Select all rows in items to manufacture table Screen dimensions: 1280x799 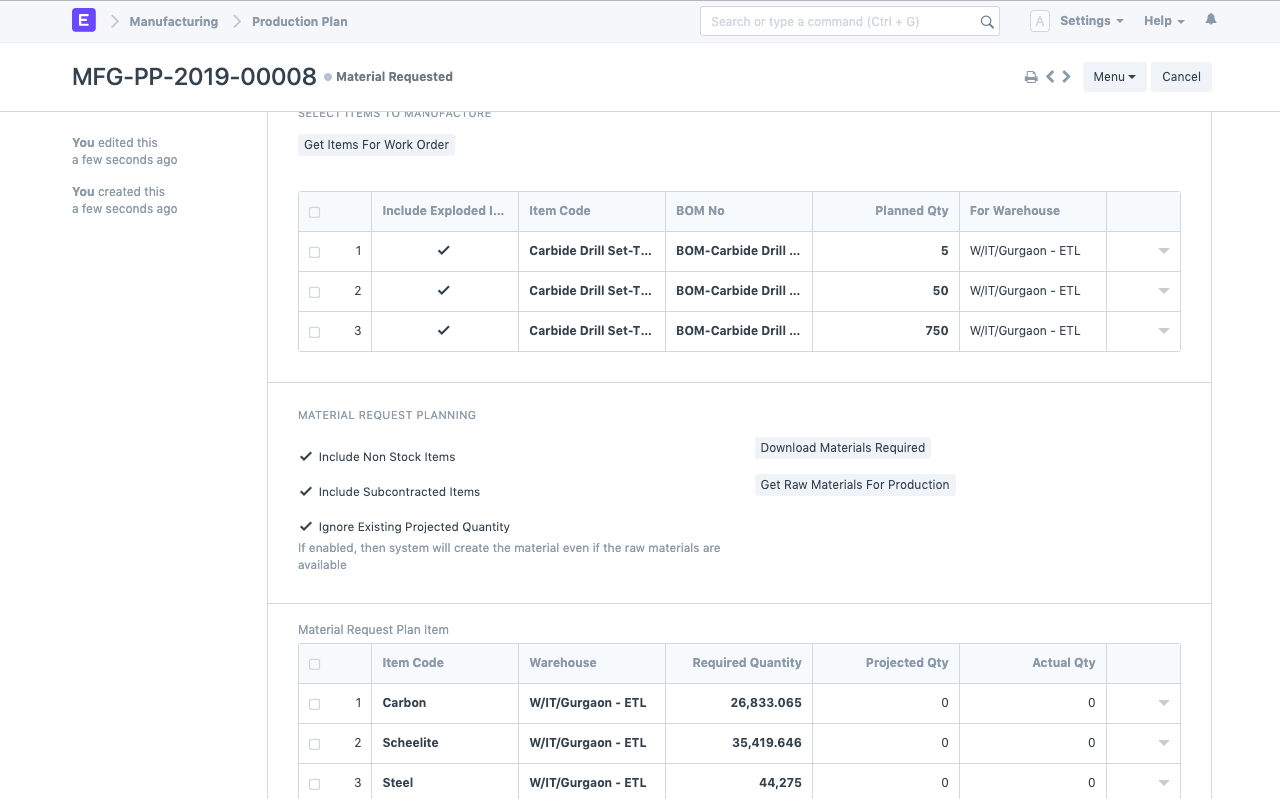(315, 212)
